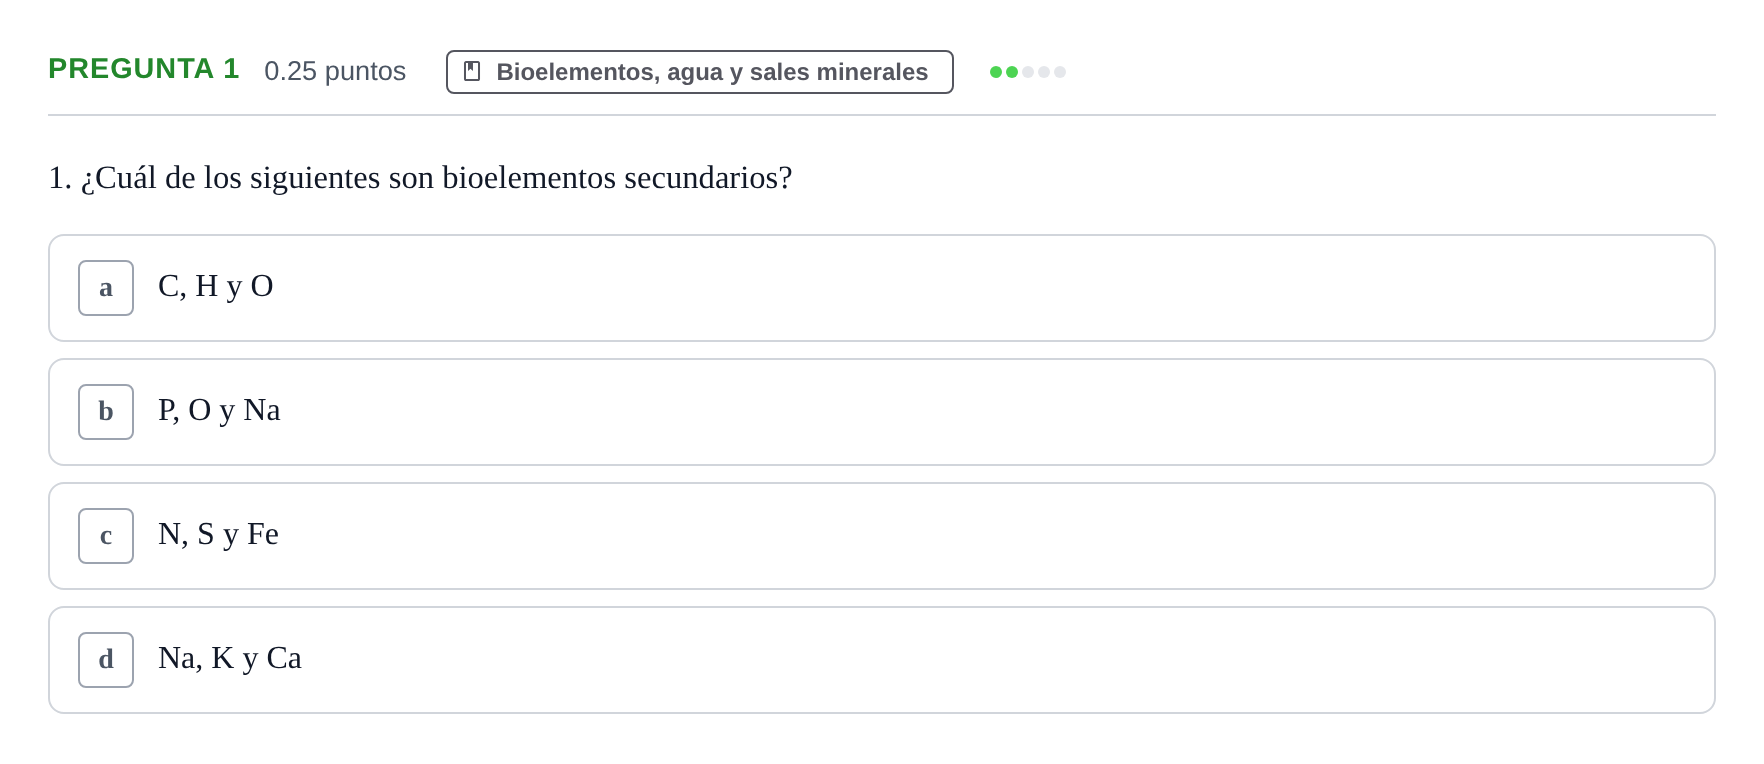
Task: Select letter box 'a' option
Action: pyautogui.click(x=106, y=288)
